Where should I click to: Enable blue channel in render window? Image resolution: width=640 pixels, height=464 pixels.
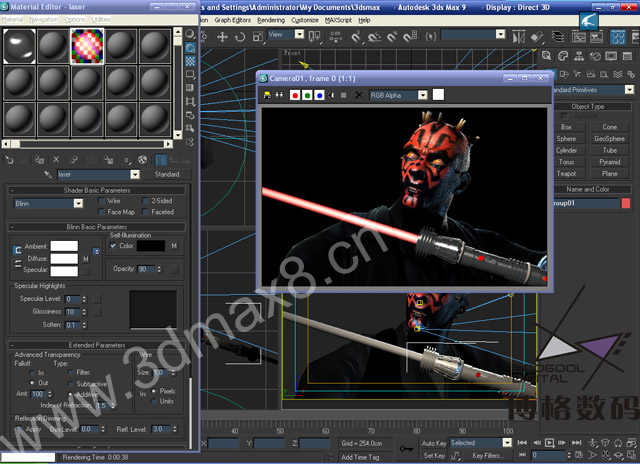319,95
